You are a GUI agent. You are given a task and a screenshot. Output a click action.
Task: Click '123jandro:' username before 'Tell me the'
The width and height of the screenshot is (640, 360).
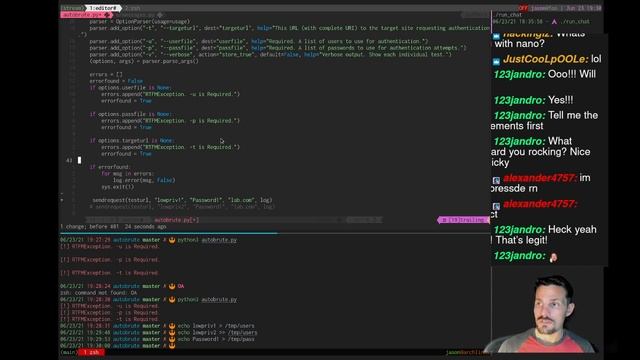click(520, 115)
